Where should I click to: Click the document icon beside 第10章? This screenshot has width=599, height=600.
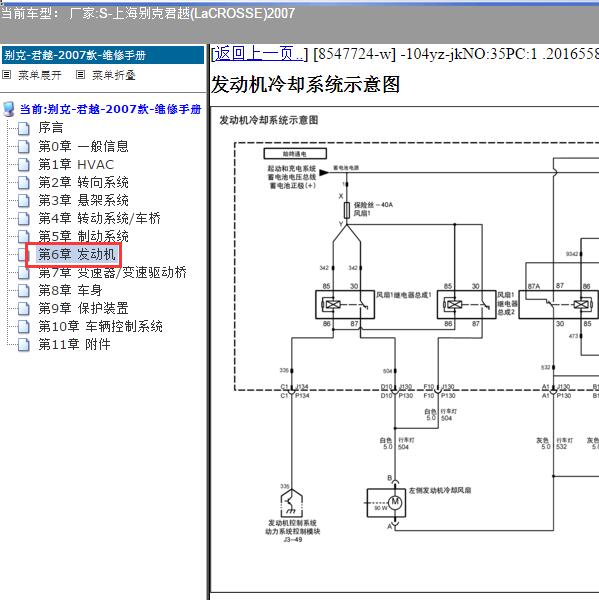click(24, 327)
